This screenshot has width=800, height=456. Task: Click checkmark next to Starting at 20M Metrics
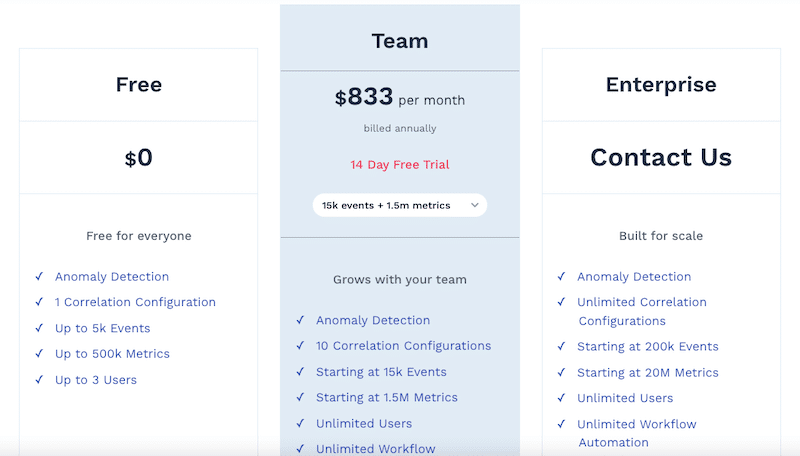click(x=561, y=373)
